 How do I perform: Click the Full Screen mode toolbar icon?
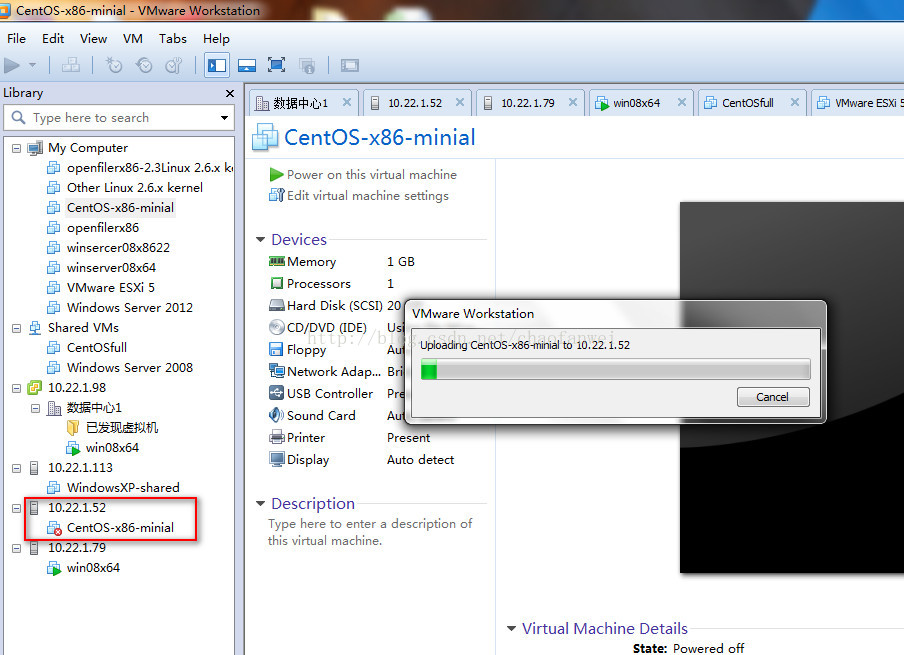pos(277,65)
